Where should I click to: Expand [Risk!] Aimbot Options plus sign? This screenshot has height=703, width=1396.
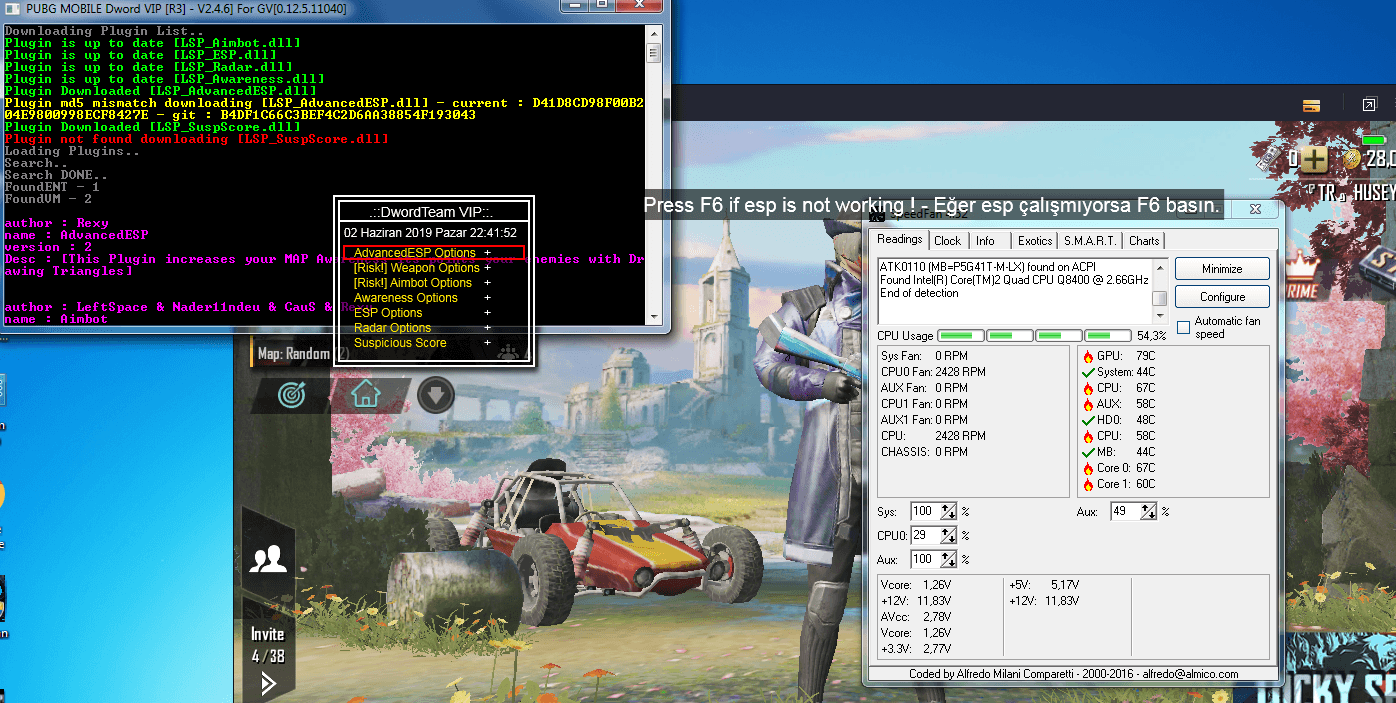point(488,283)
